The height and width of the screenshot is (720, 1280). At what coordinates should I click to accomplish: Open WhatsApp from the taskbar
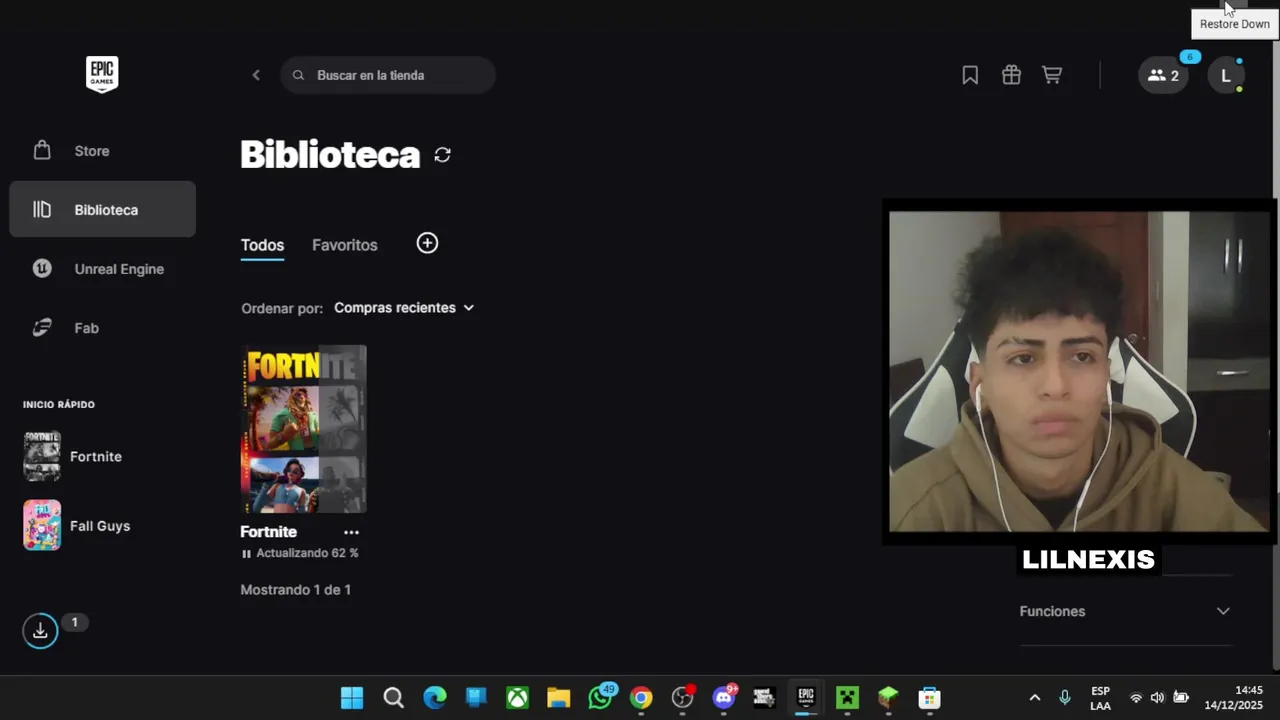[x=600, y=698]
